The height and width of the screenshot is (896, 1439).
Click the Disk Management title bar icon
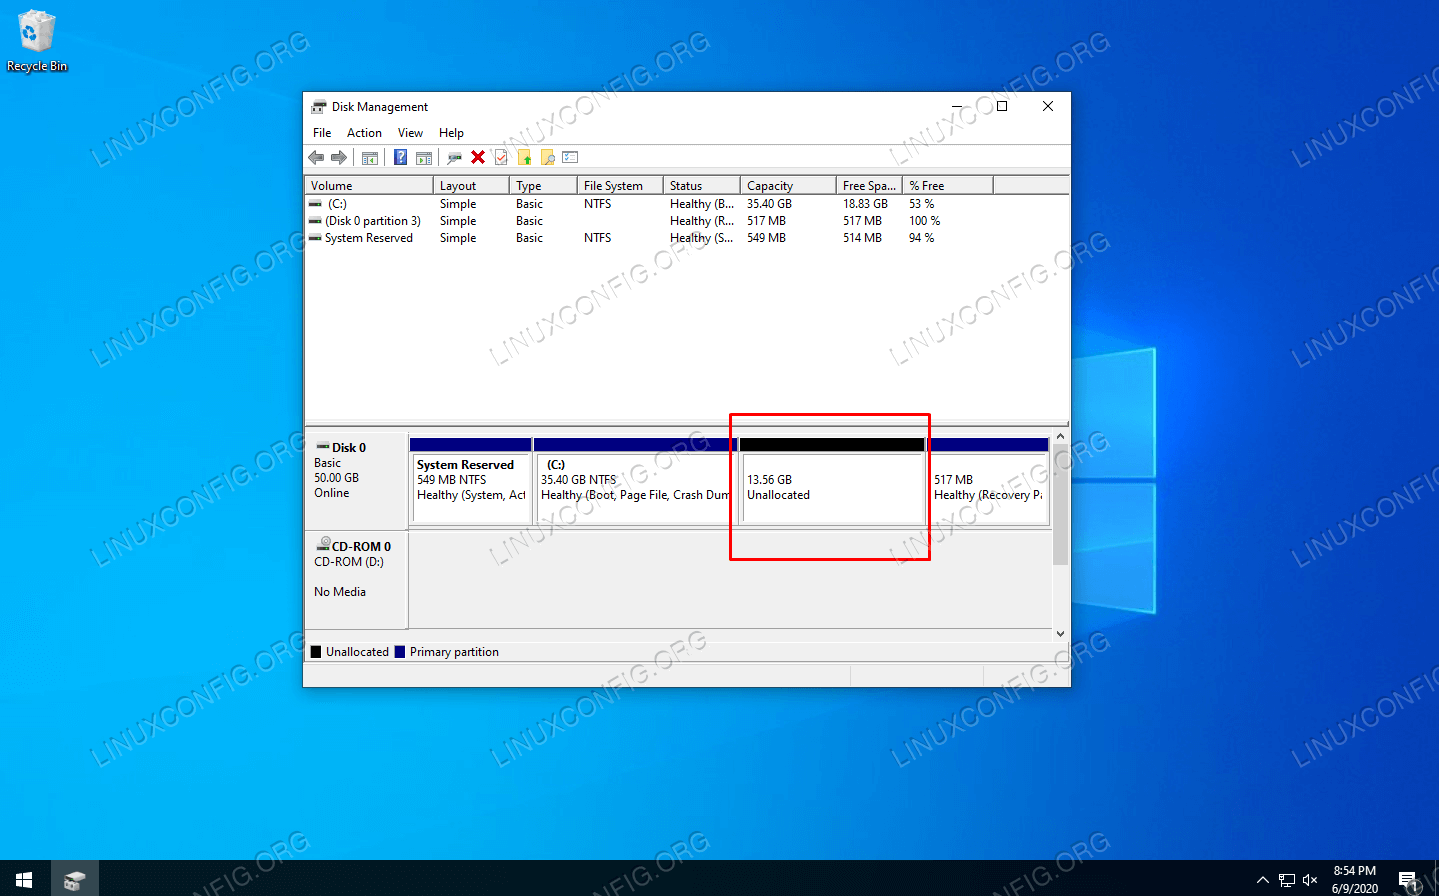pos(318,106)
